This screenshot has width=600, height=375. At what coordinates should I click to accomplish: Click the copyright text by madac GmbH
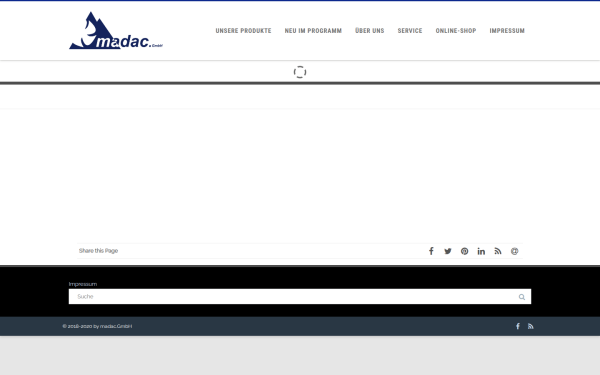click(97, 326)
